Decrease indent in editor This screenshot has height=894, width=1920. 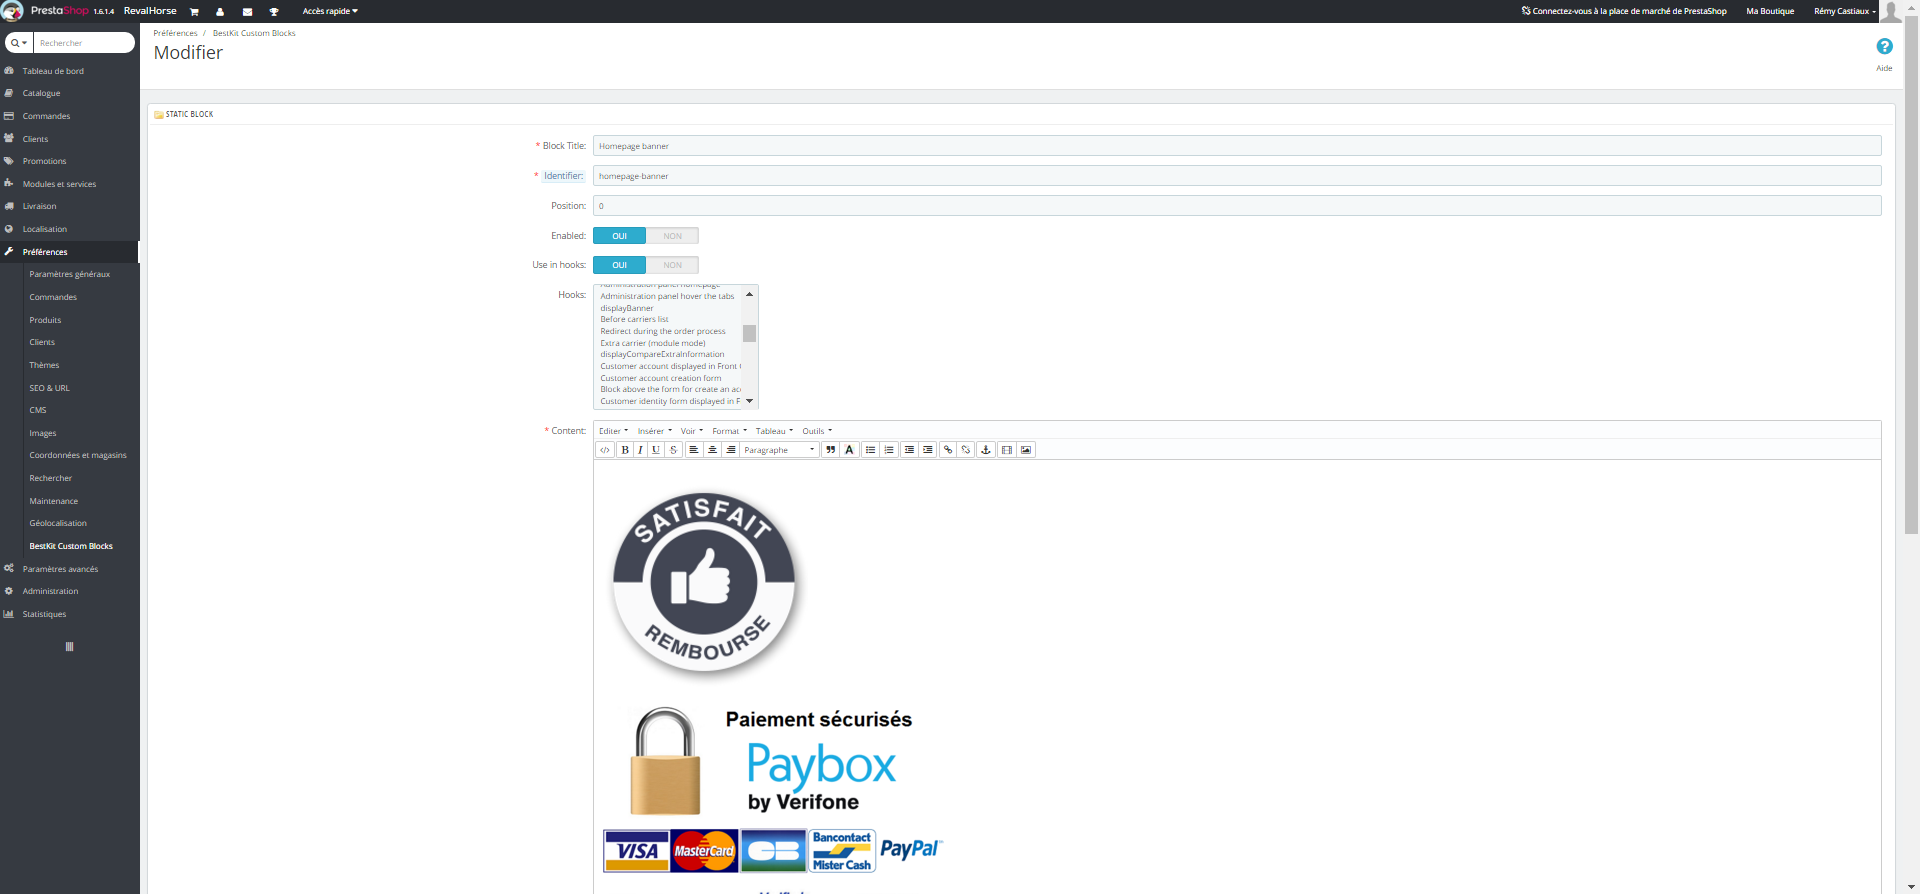click(x=909, y=450)
